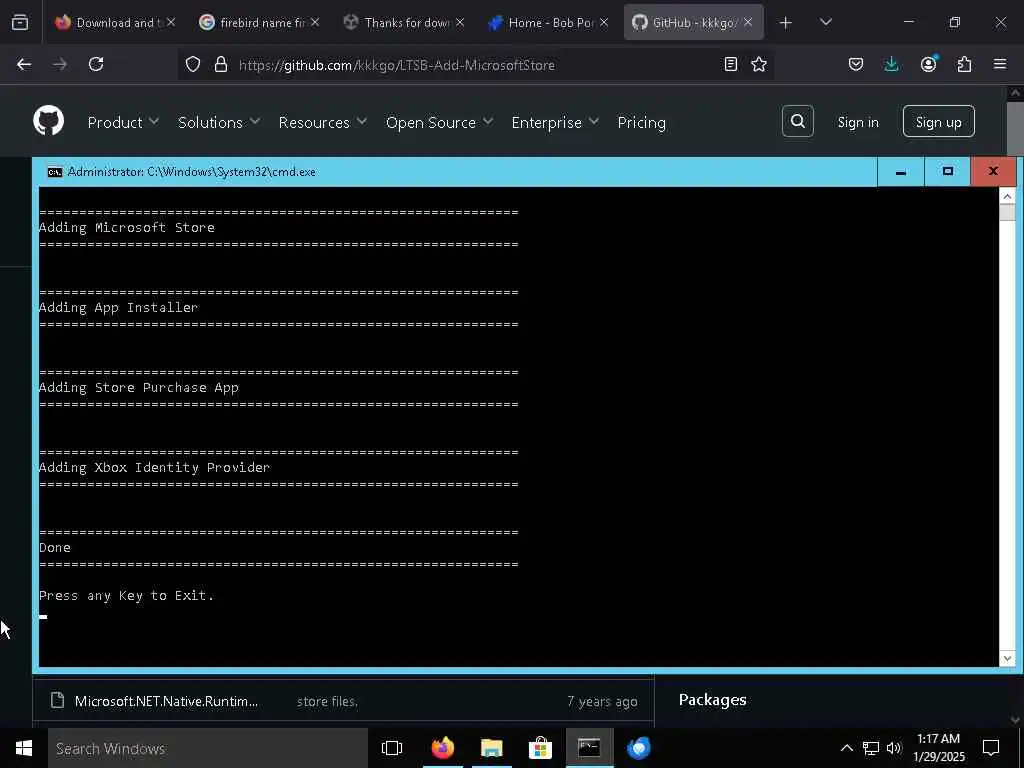Close the 'Home - Bob Por' tab
This screenshot has width=1024, height=768.
point(604,22)
